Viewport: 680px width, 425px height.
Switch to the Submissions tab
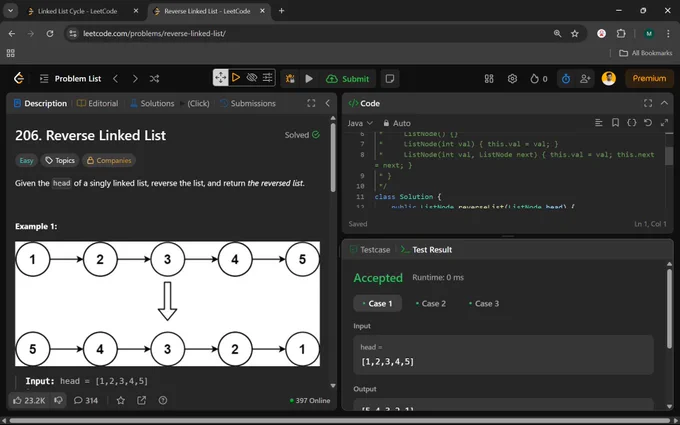click(x=248, y=103)
